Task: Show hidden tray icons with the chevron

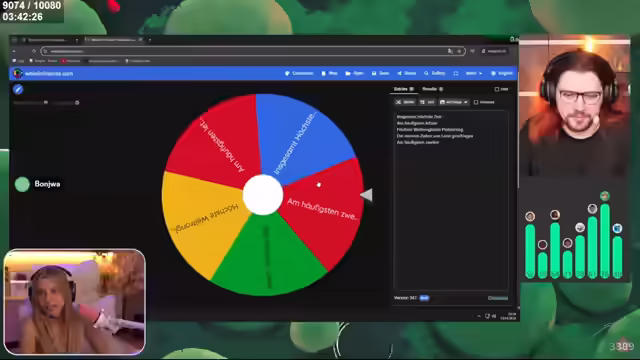Action: coord(478,316)
